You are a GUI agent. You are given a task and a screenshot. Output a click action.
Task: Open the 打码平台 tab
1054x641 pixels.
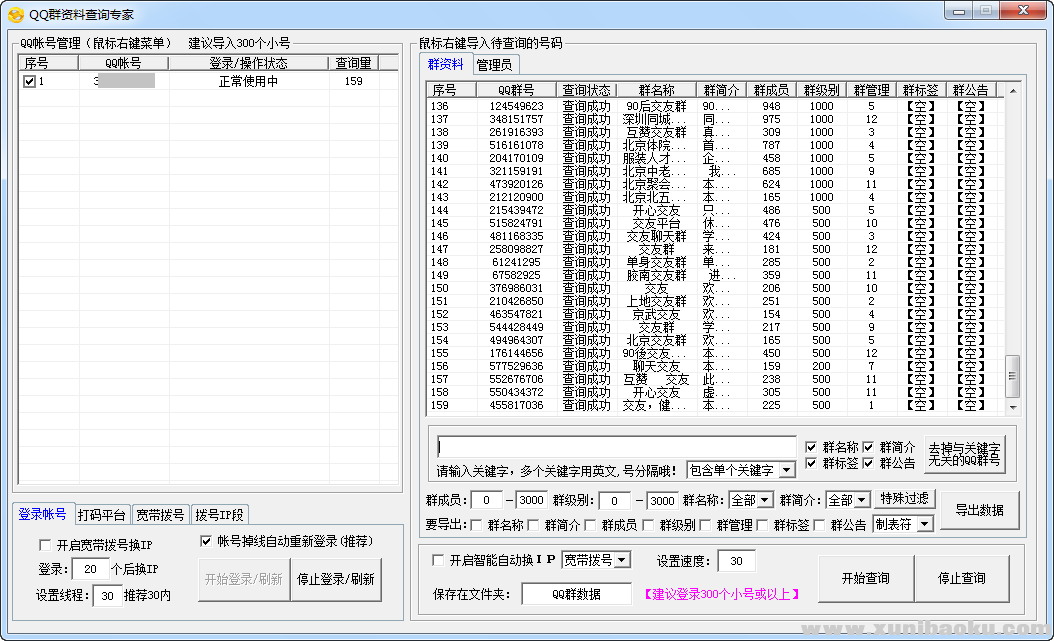point(102,515)
